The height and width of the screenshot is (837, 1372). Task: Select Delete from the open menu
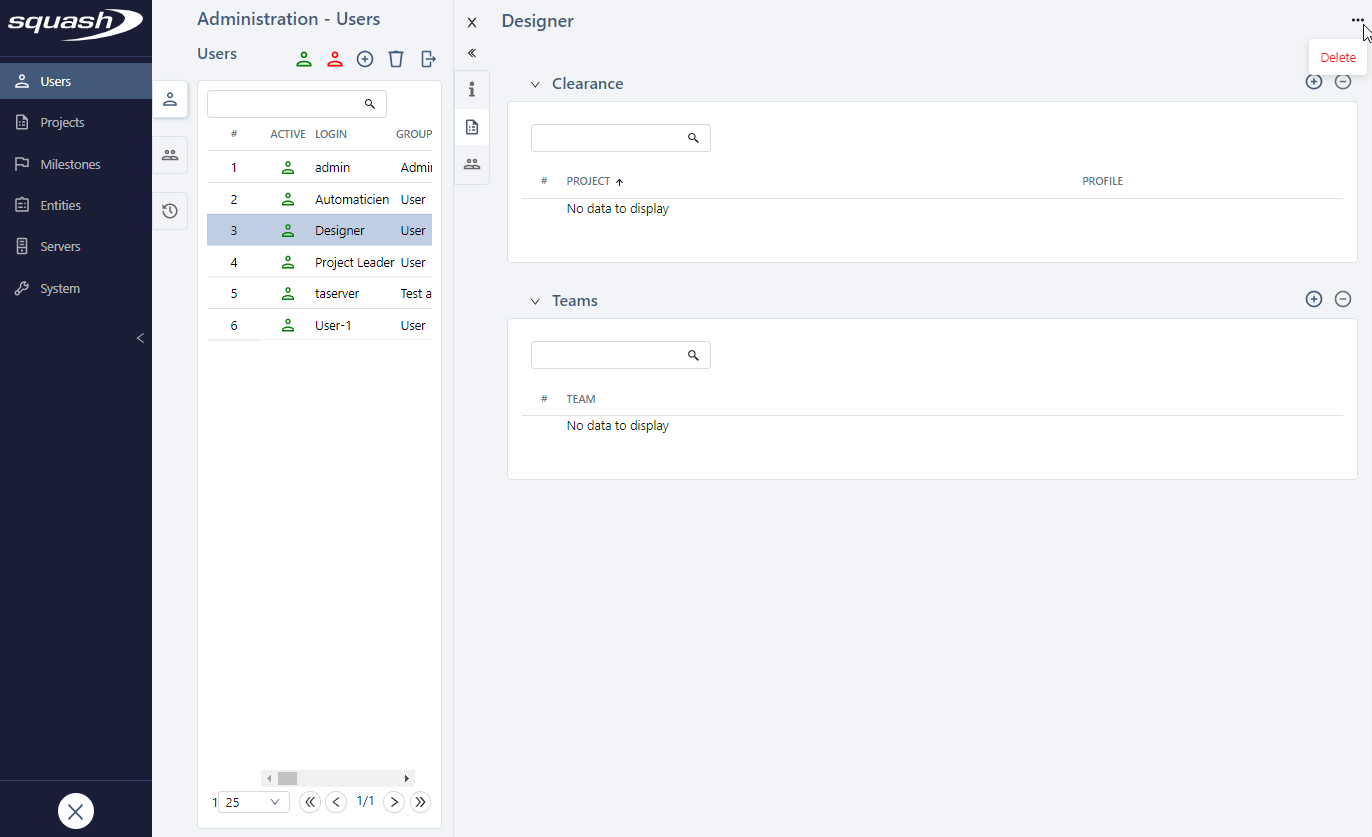[1338, 58]
